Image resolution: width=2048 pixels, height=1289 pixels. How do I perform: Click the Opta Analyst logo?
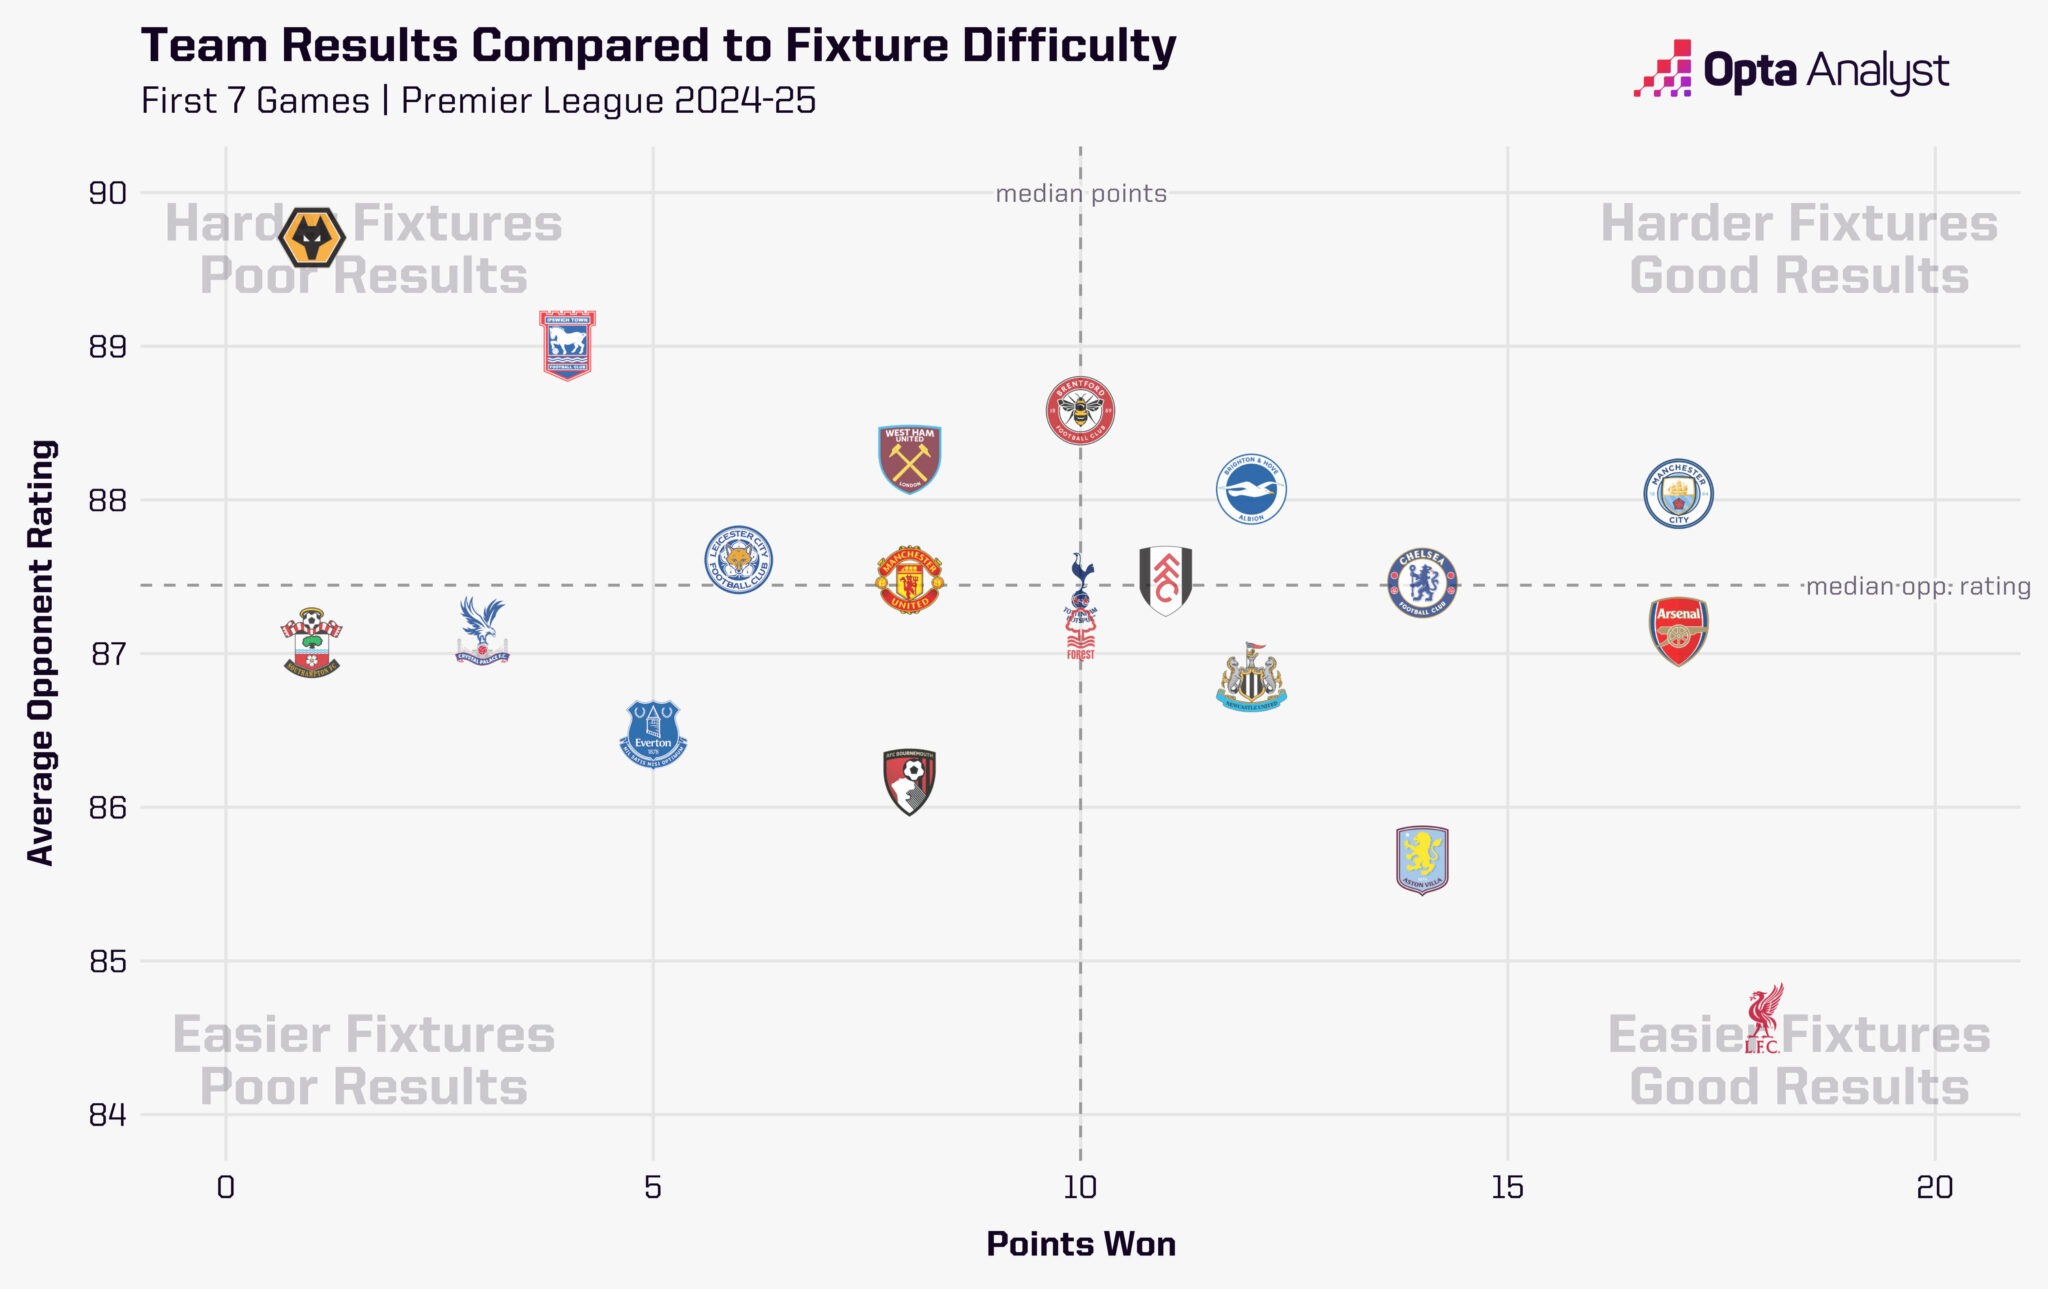pos(1791,69)
